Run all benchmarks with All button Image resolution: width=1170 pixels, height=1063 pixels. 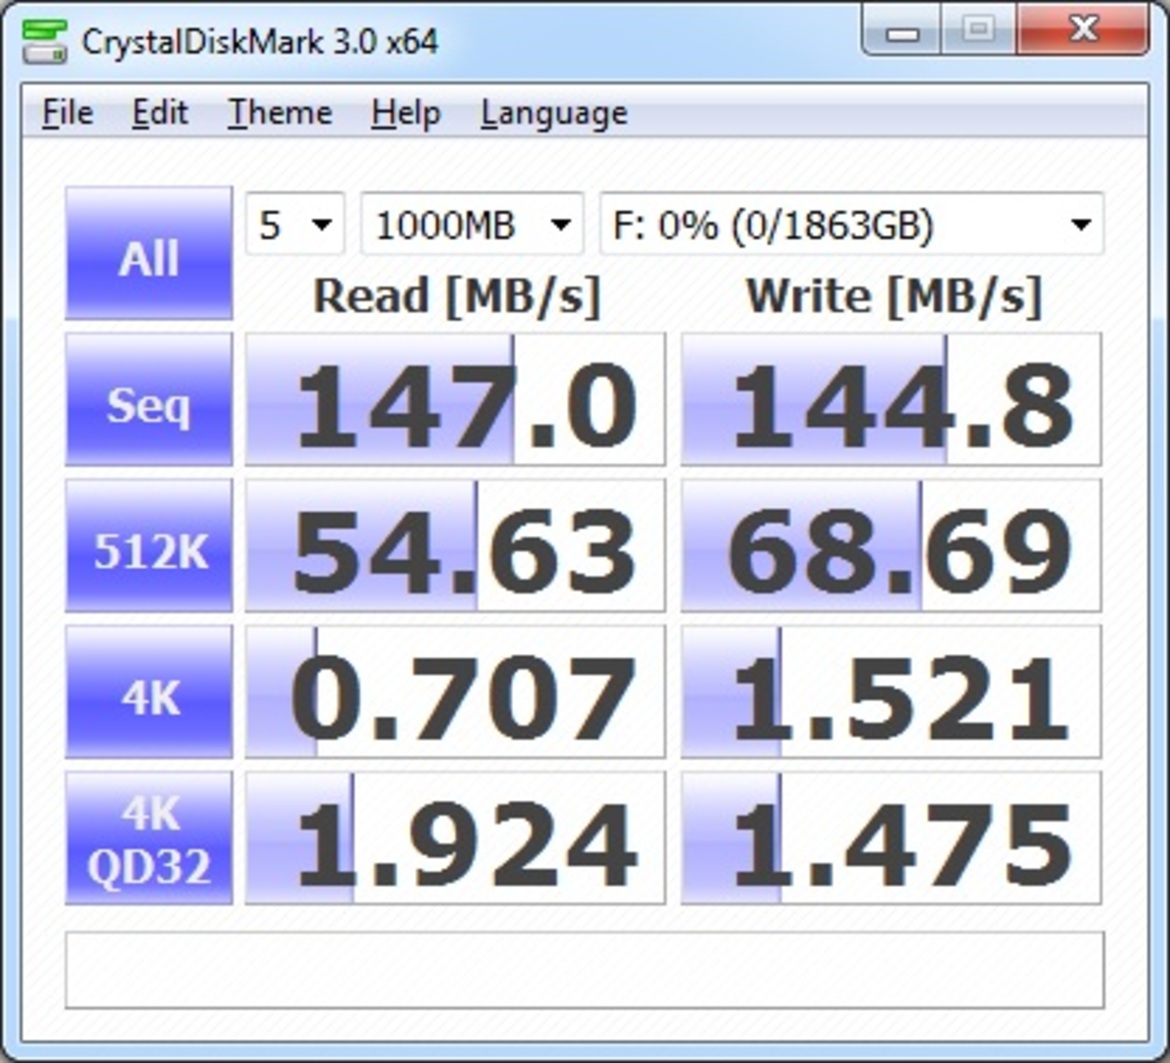point(149,253)
